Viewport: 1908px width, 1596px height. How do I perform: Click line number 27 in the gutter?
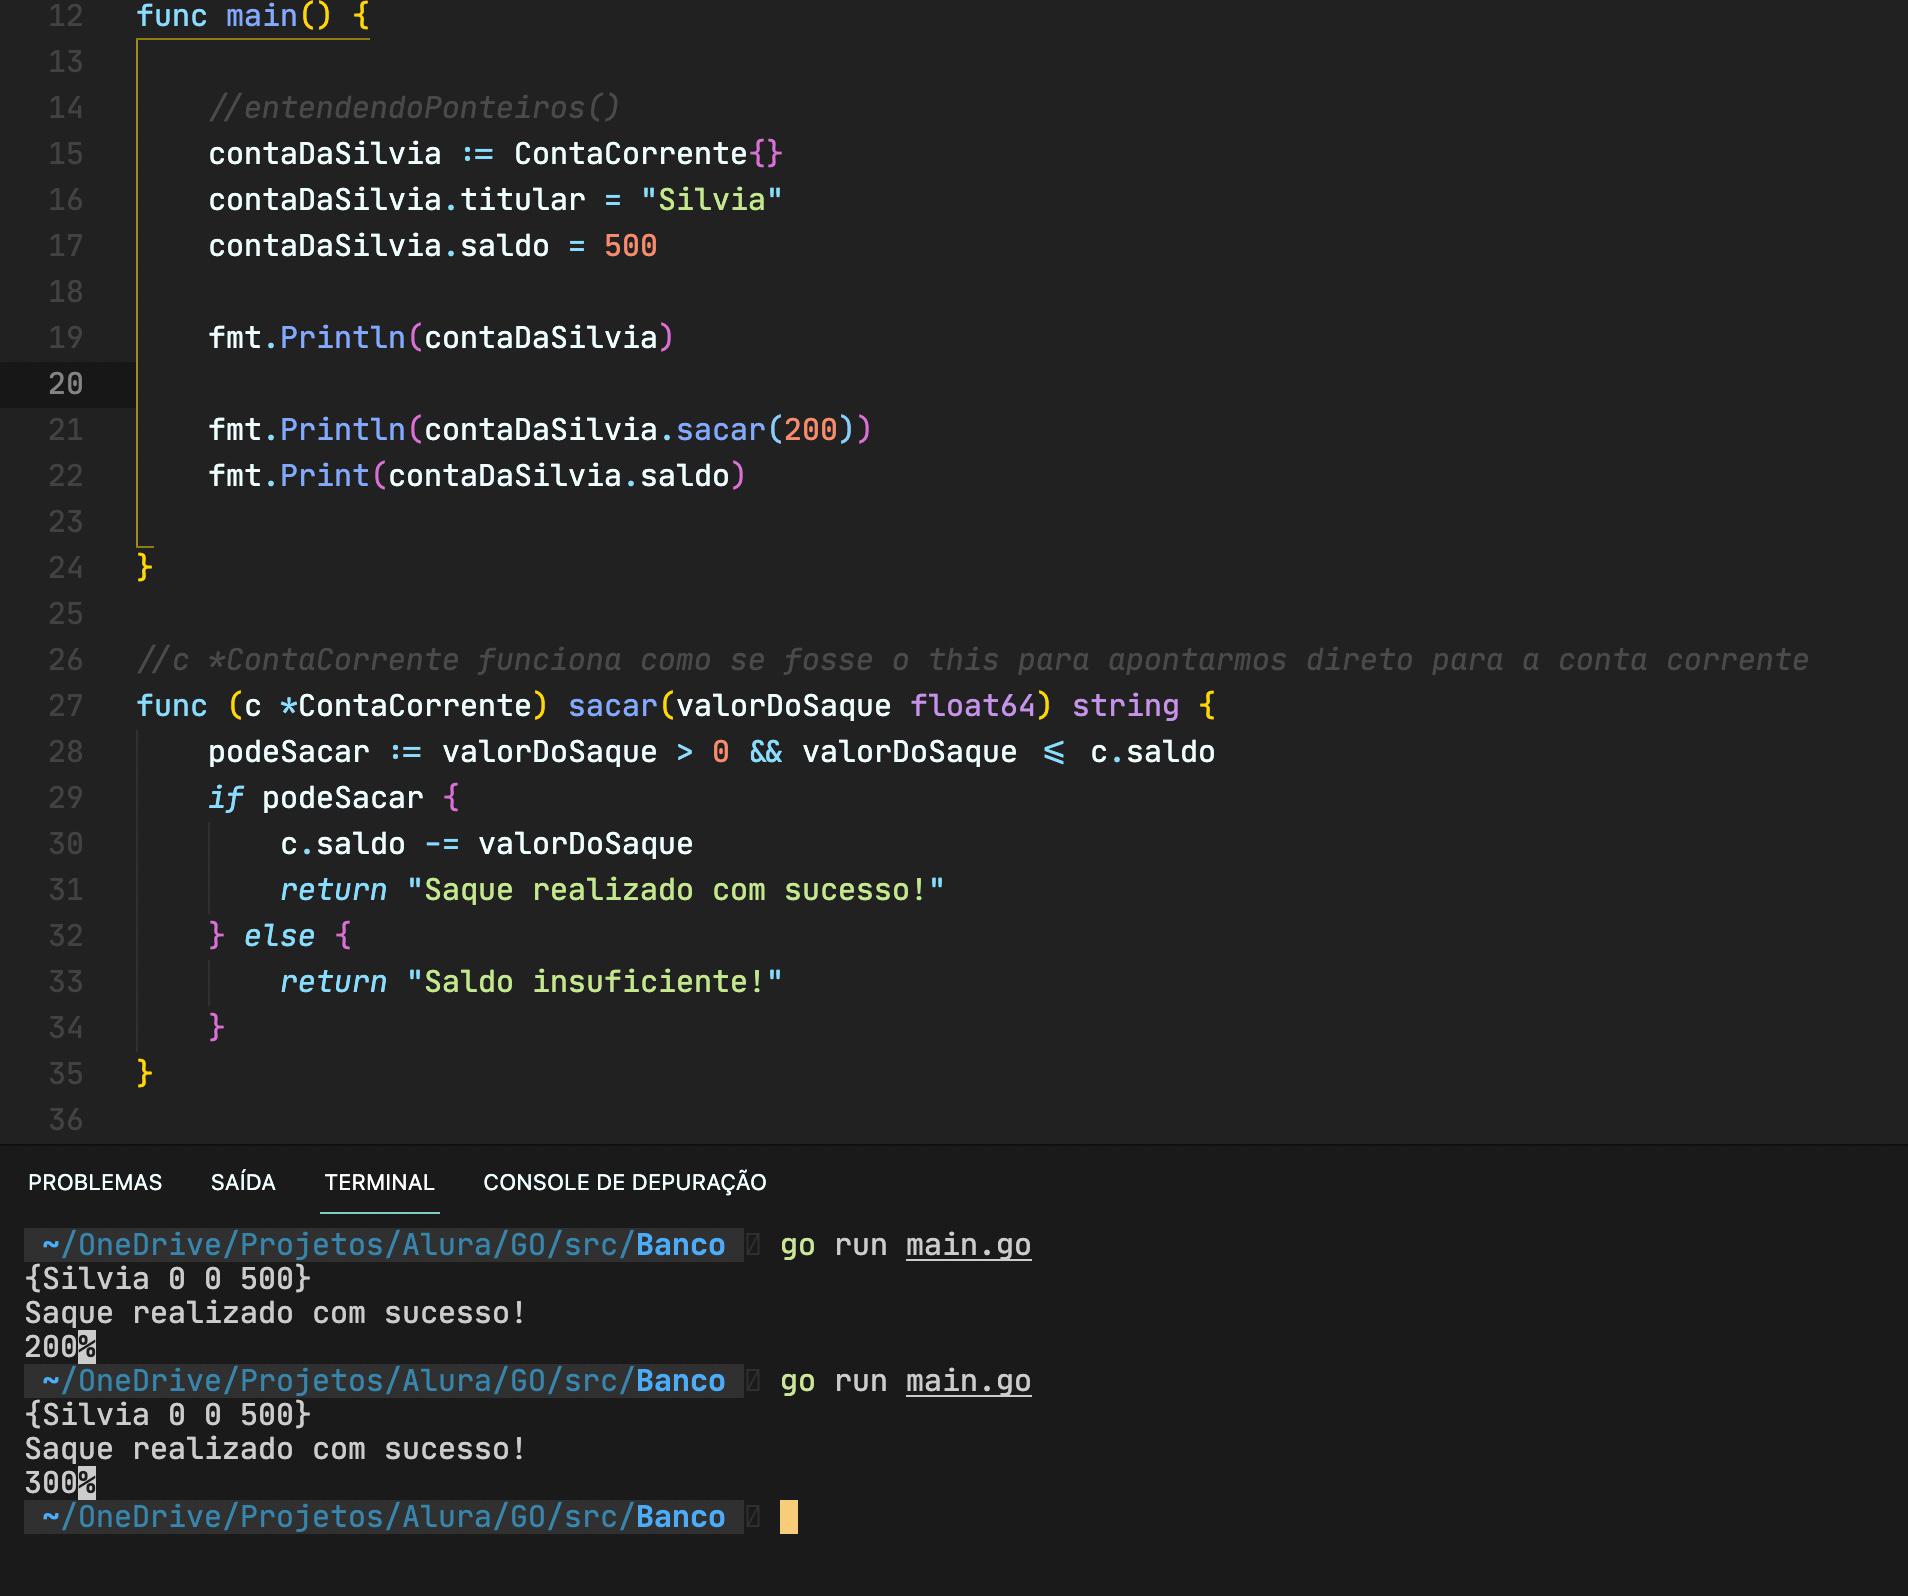[x=66, y=706]
